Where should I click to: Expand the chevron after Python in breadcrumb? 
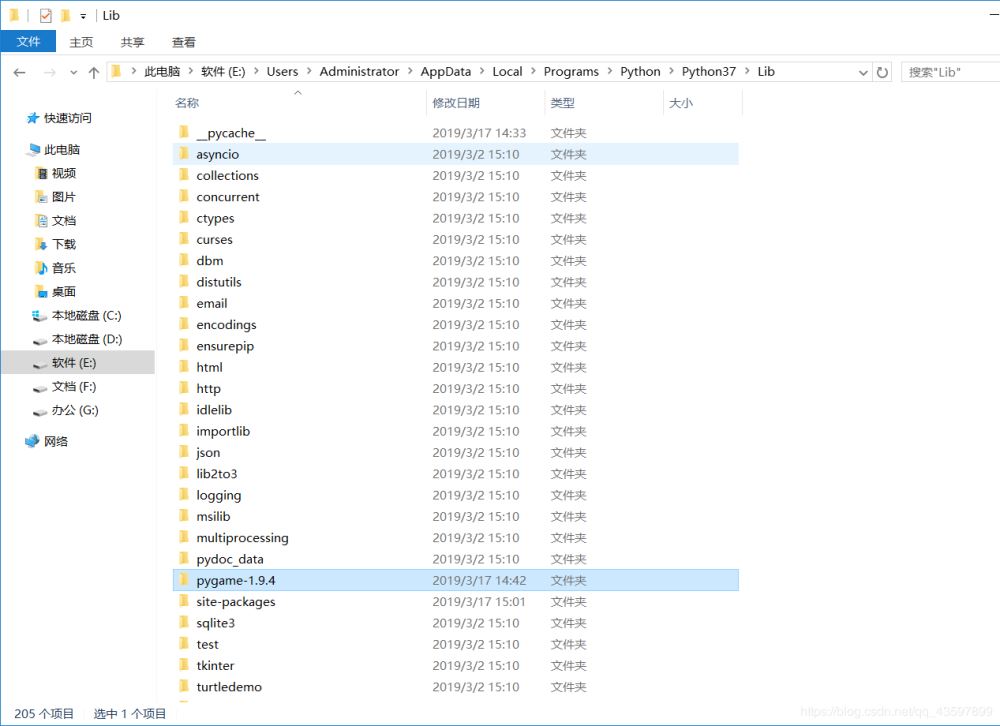coord(671,71)
